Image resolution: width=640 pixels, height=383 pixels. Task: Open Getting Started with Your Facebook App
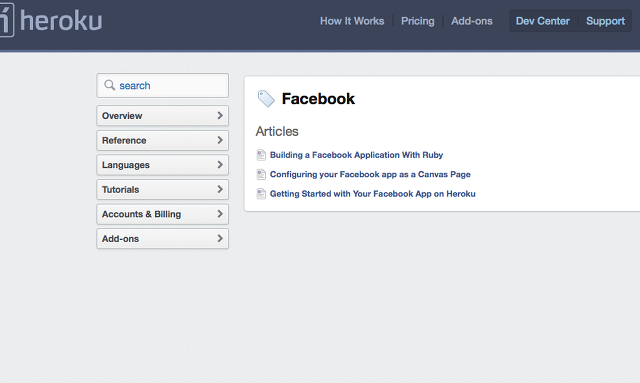pyautogui.click(x=373, y=194)
